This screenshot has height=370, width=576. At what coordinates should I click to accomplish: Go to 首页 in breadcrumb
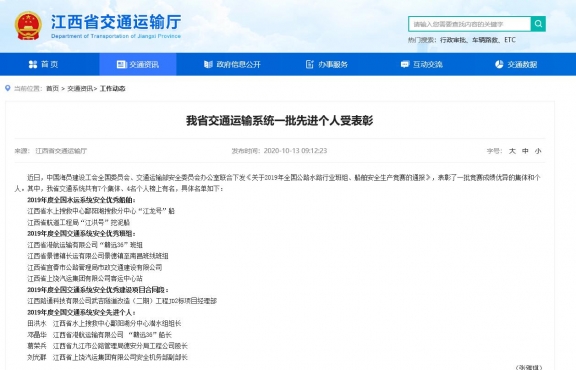point(52,89)
